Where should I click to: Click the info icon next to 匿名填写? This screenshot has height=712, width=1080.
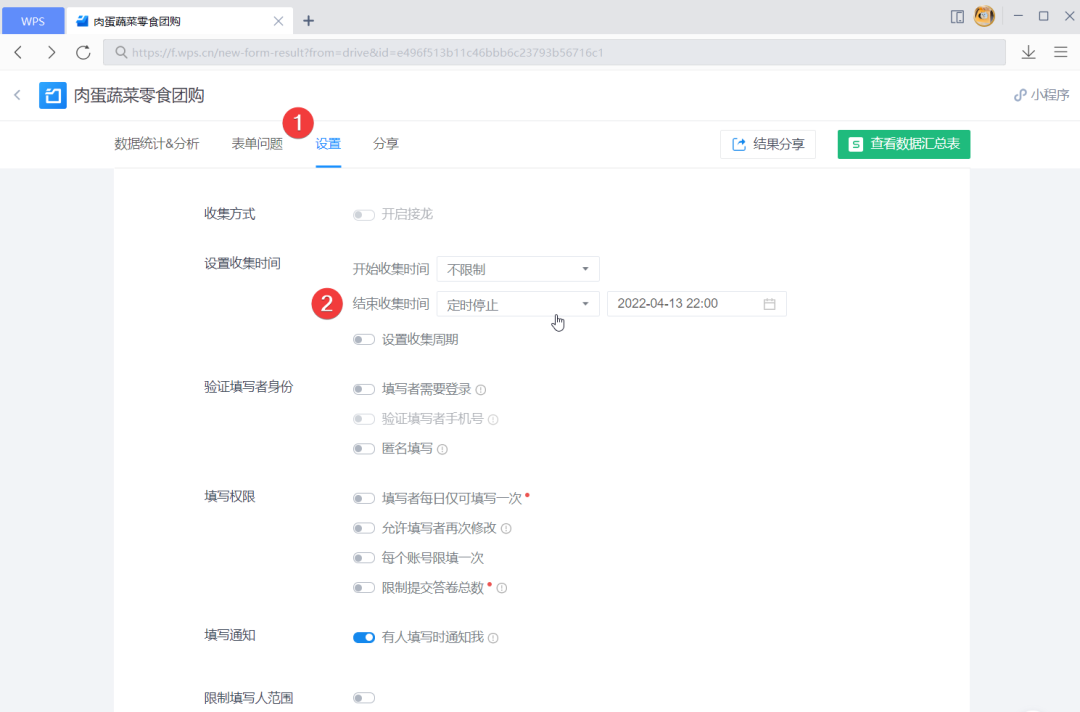(441, 448)
